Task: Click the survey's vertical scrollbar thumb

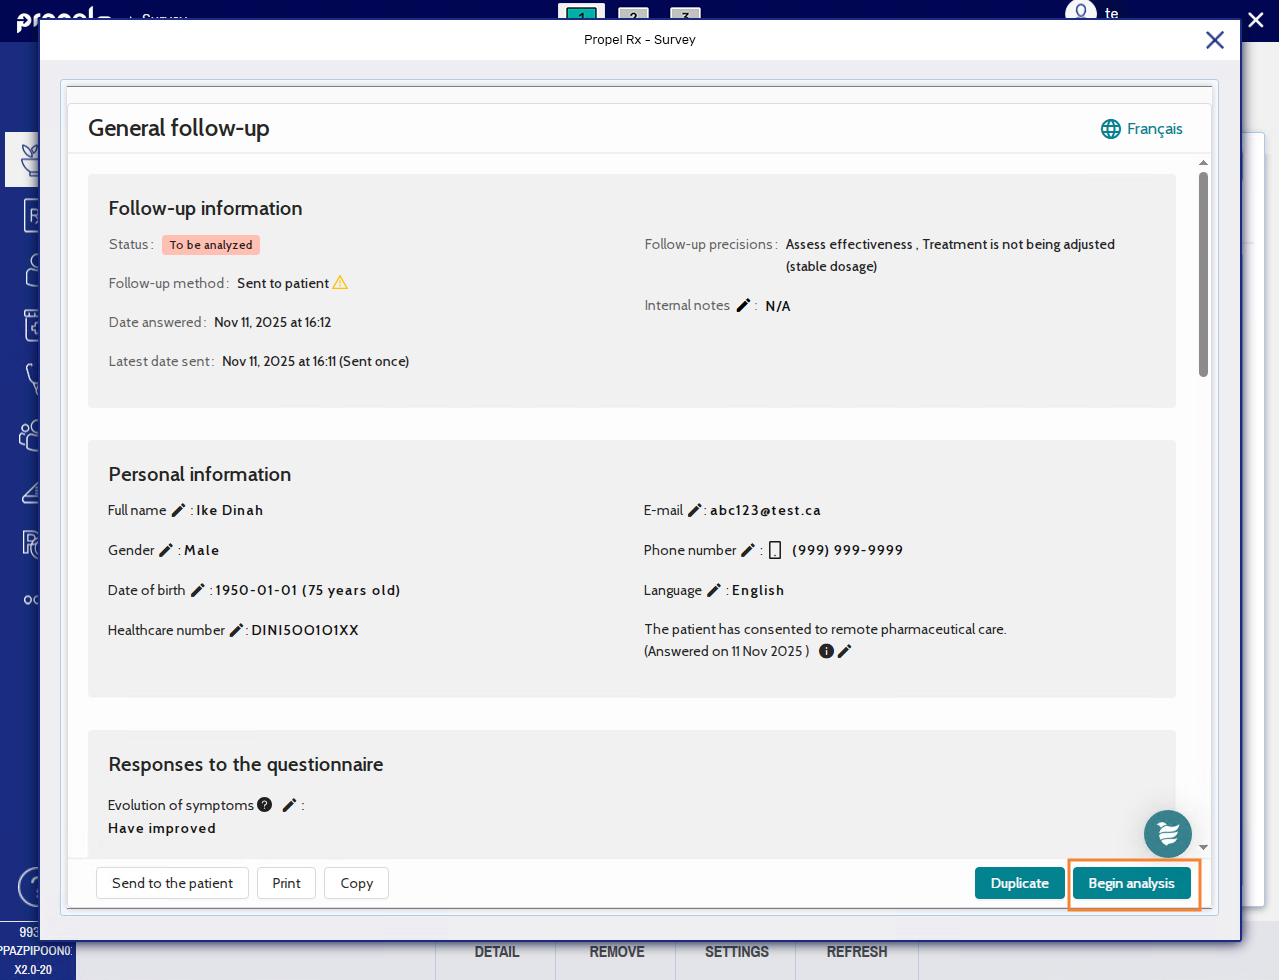Action: (1203, 275)
